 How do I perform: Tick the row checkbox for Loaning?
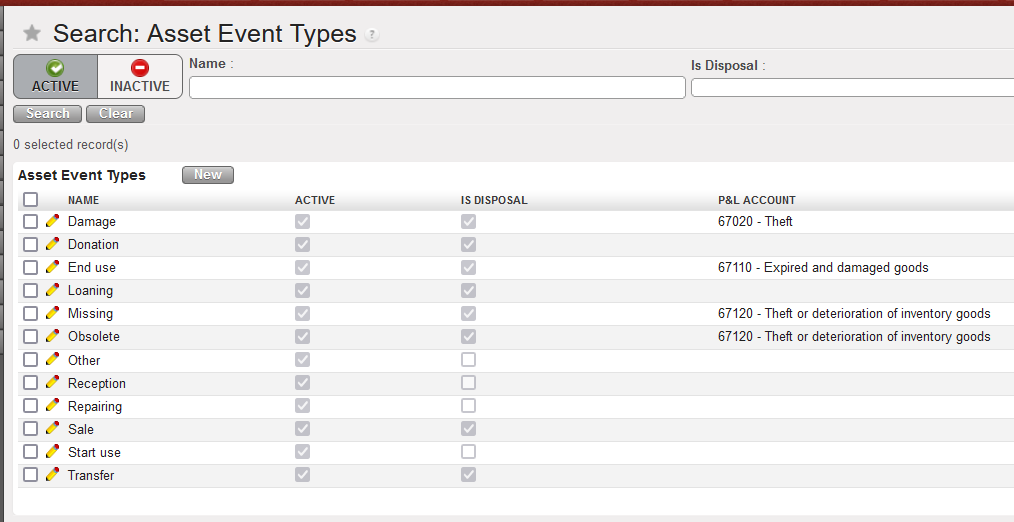point(31,291)
